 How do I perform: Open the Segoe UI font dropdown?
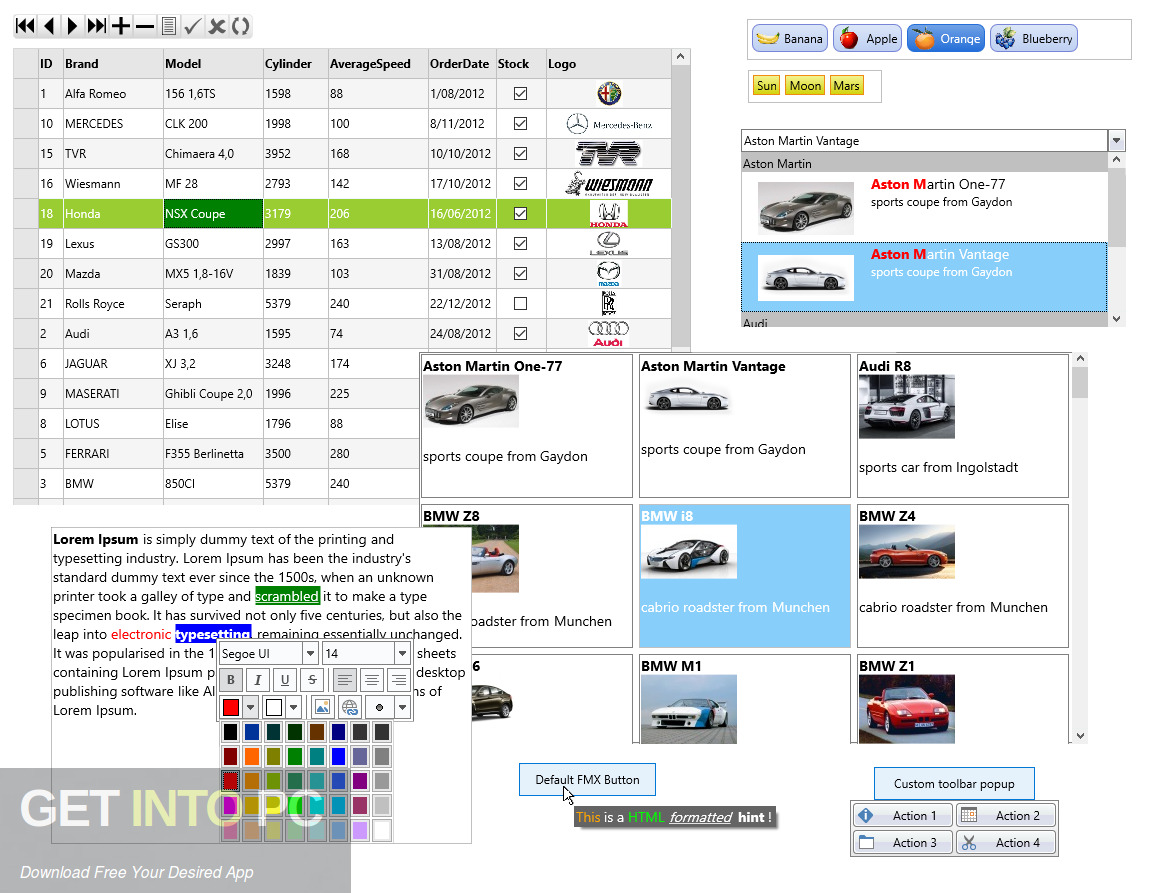coord(310,653)
